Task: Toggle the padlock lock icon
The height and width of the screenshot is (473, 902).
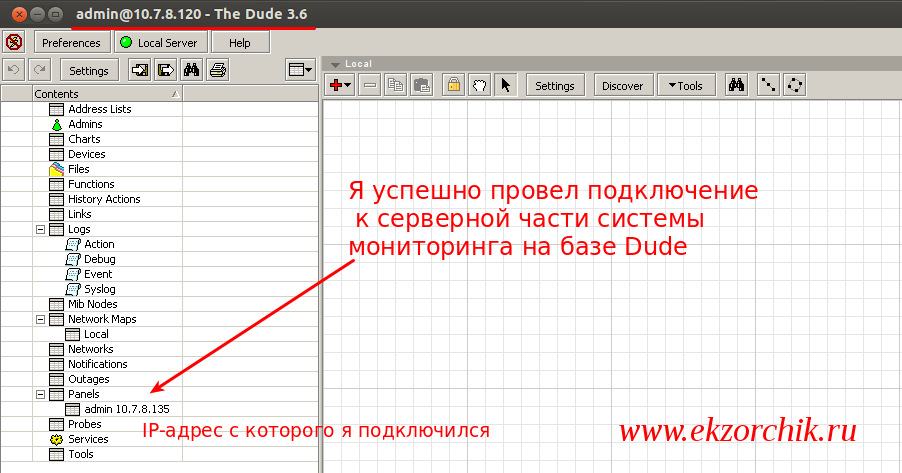Action: point(454,85)
